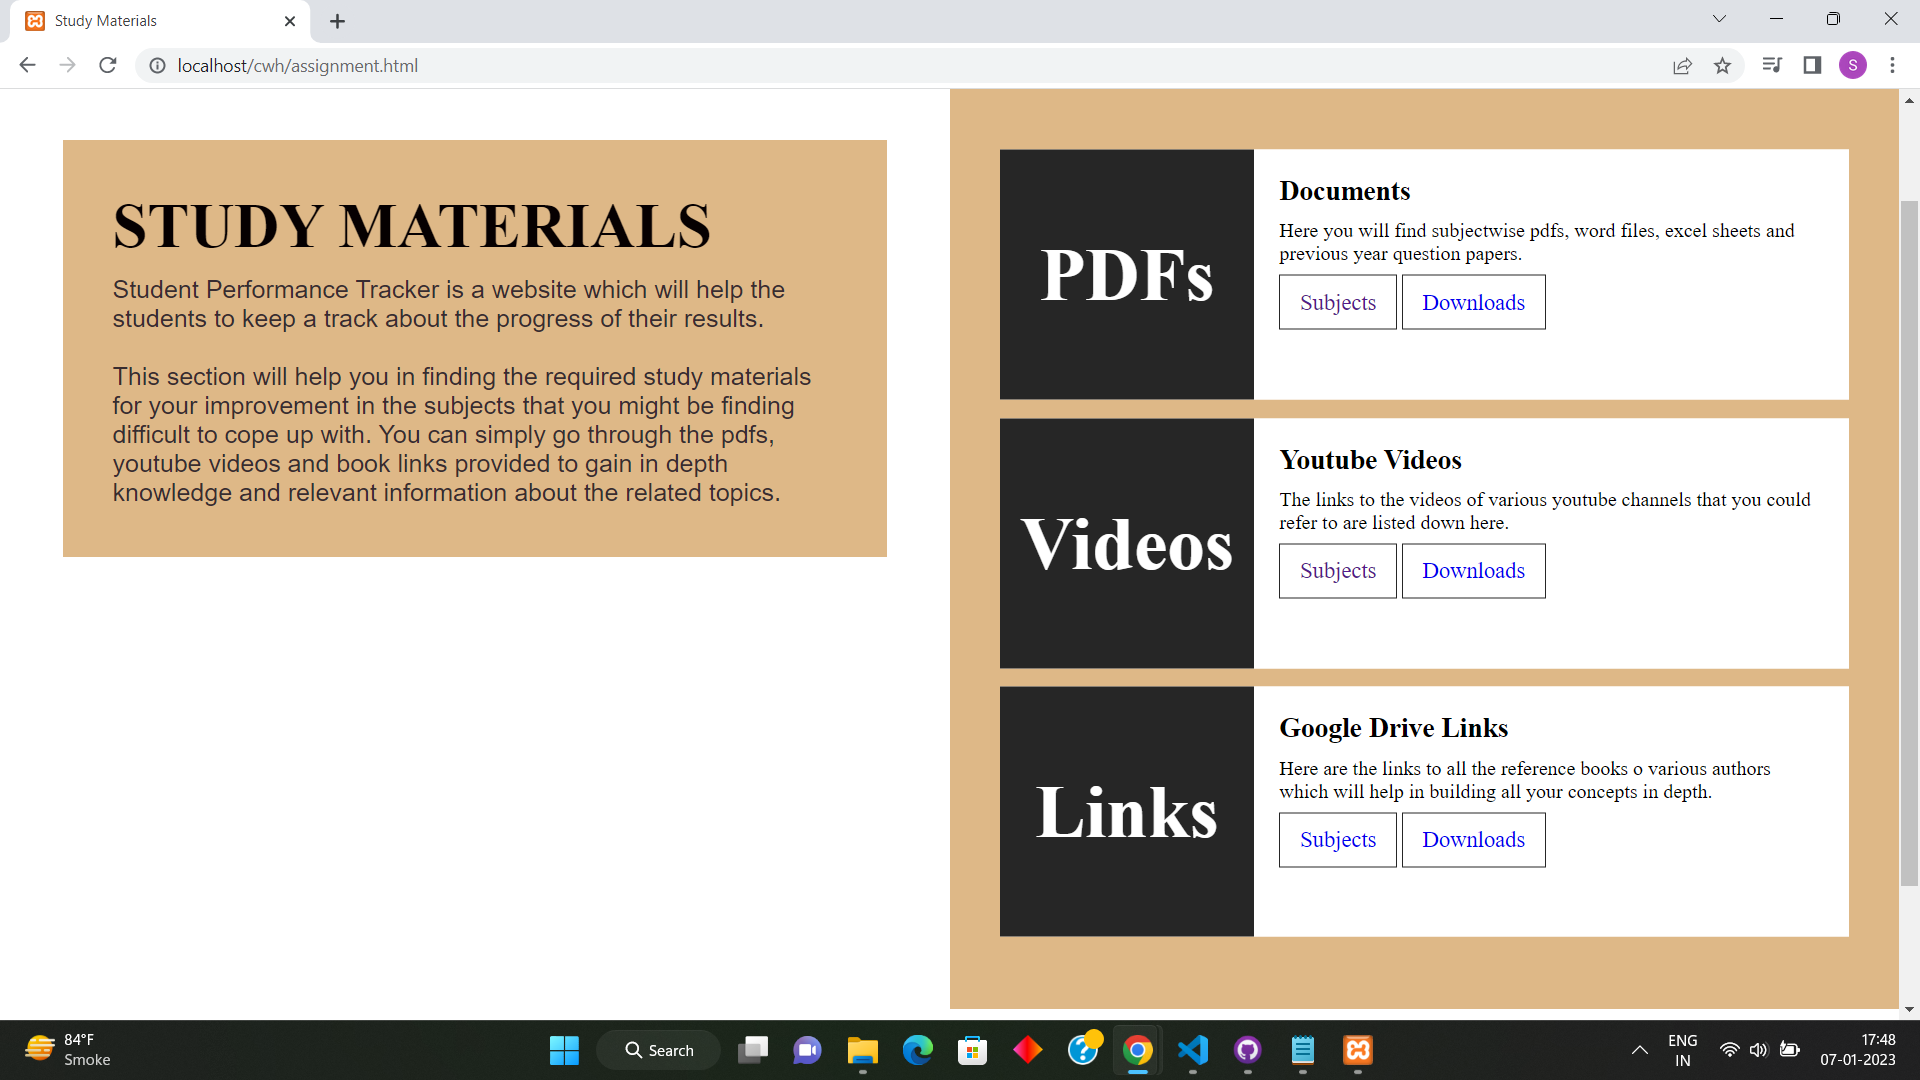The image size is (1920, 1080).
Task: Toggle bookmark star for this page
Action: [x=1722, y=65]
